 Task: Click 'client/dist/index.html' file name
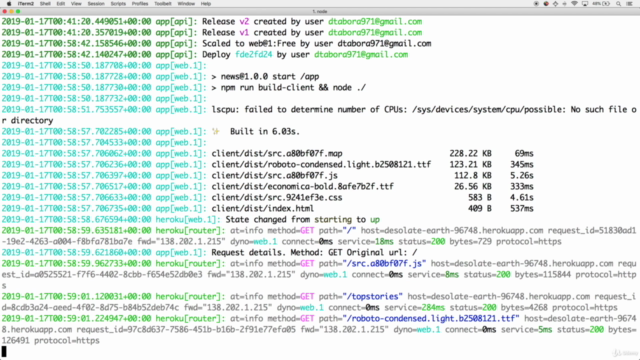click(262, 209)
